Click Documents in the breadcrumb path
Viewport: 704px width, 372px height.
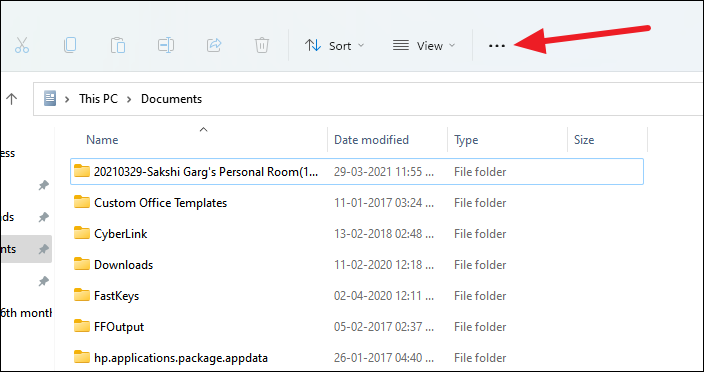tap(172, 99)
